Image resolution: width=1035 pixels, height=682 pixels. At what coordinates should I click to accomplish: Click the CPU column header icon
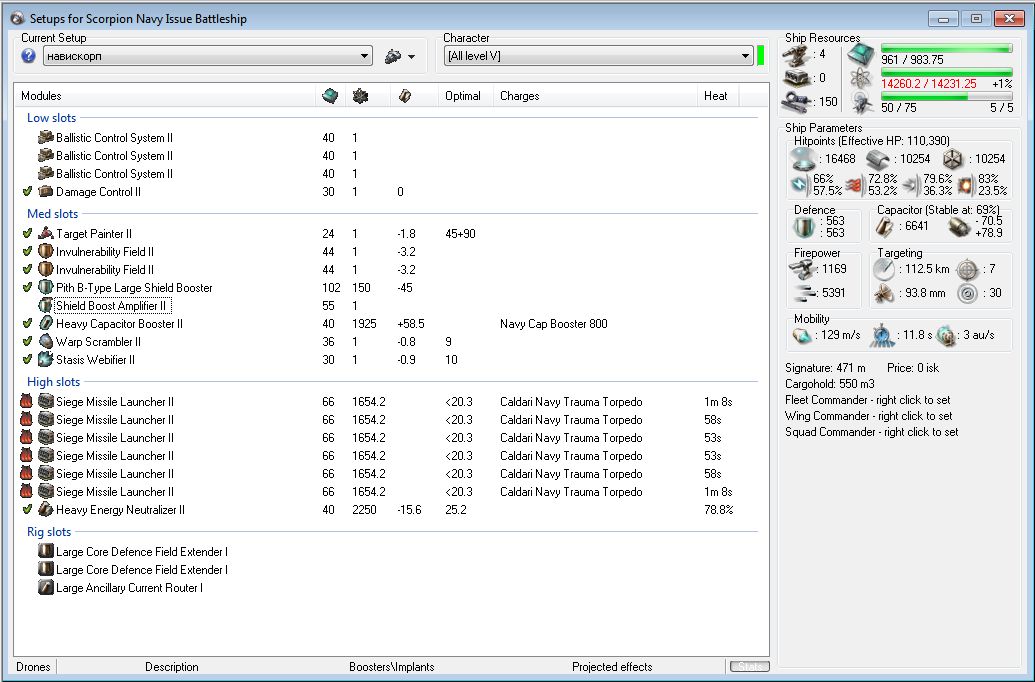(329, 96)
